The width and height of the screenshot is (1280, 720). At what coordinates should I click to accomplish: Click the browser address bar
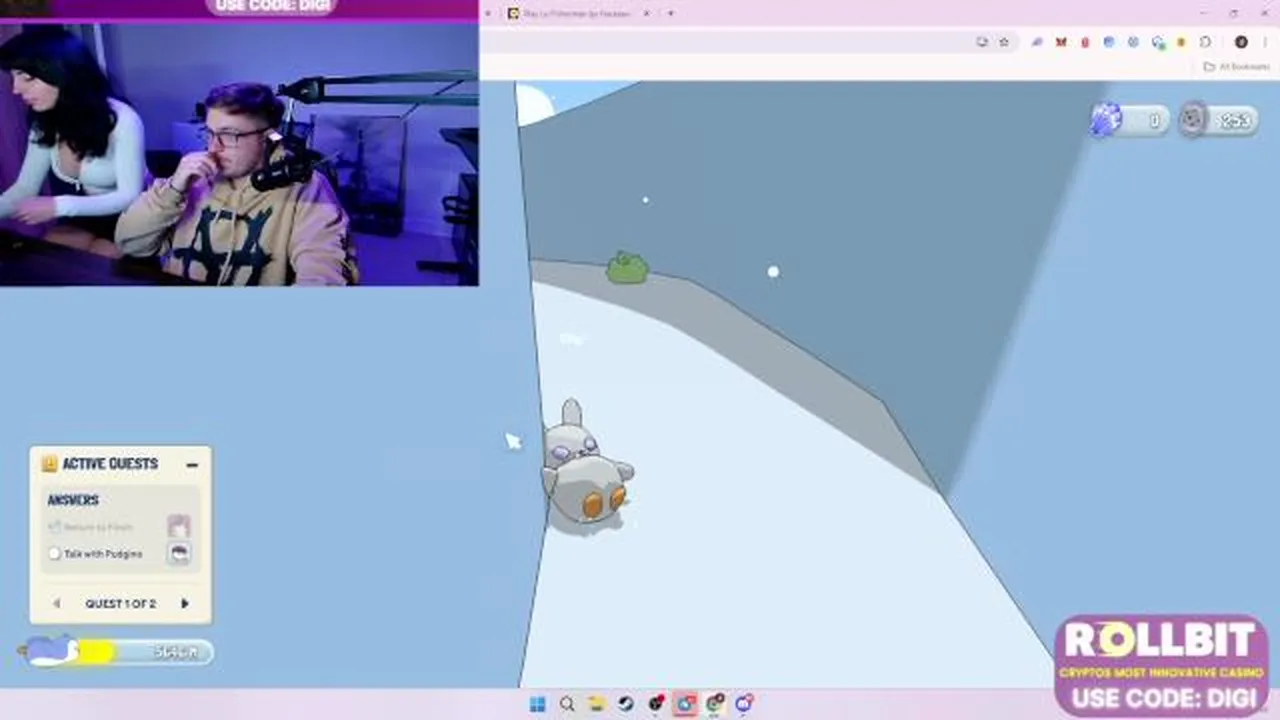750,42
